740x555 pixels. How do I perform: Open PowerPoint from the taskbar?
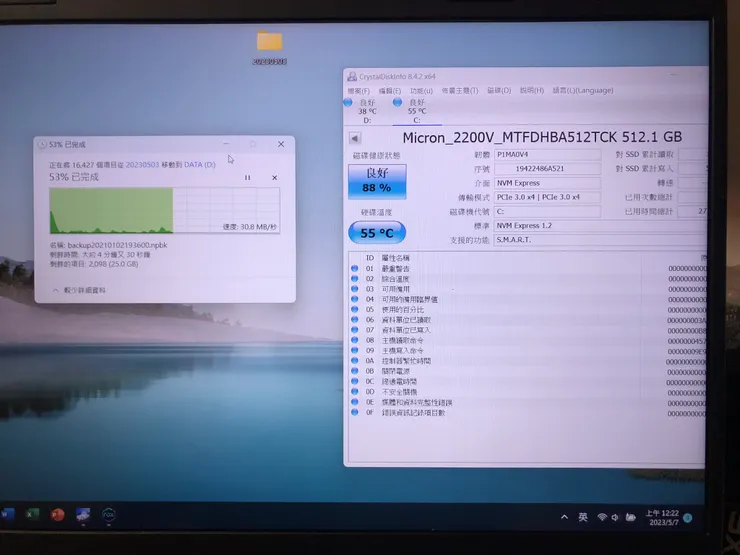58,514
